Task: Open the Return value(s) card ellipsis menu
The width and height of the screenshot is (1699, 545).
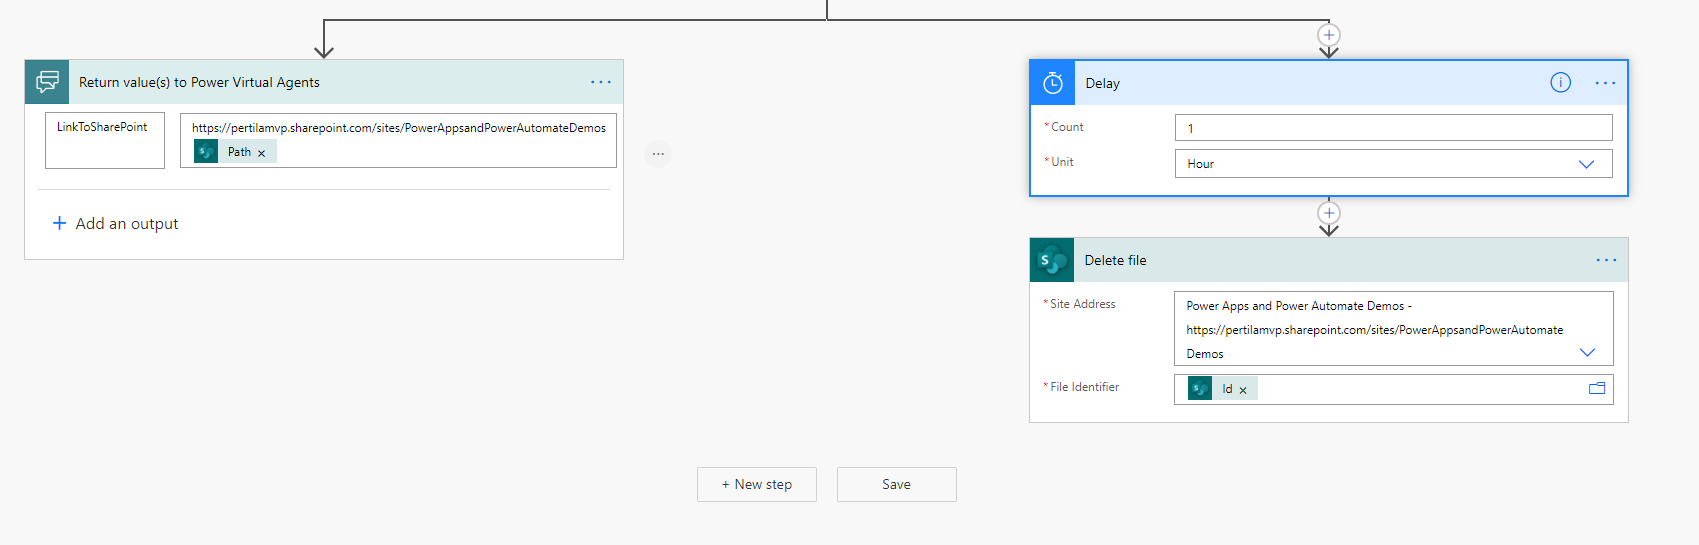Action: click(600, 82)
